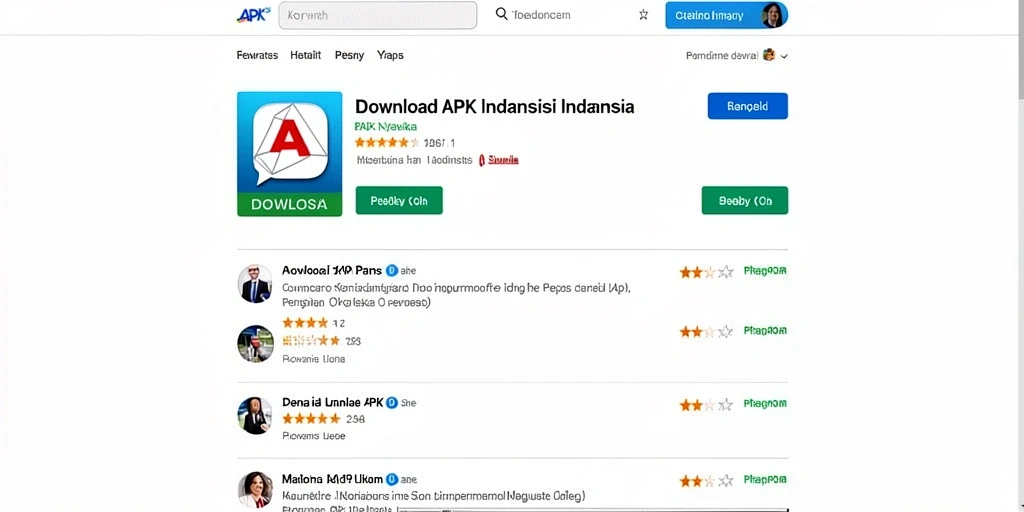Click the Download APK Indansisi Indansia title
Viewport: 1024px width, 512px height.
tap(494, 106)
